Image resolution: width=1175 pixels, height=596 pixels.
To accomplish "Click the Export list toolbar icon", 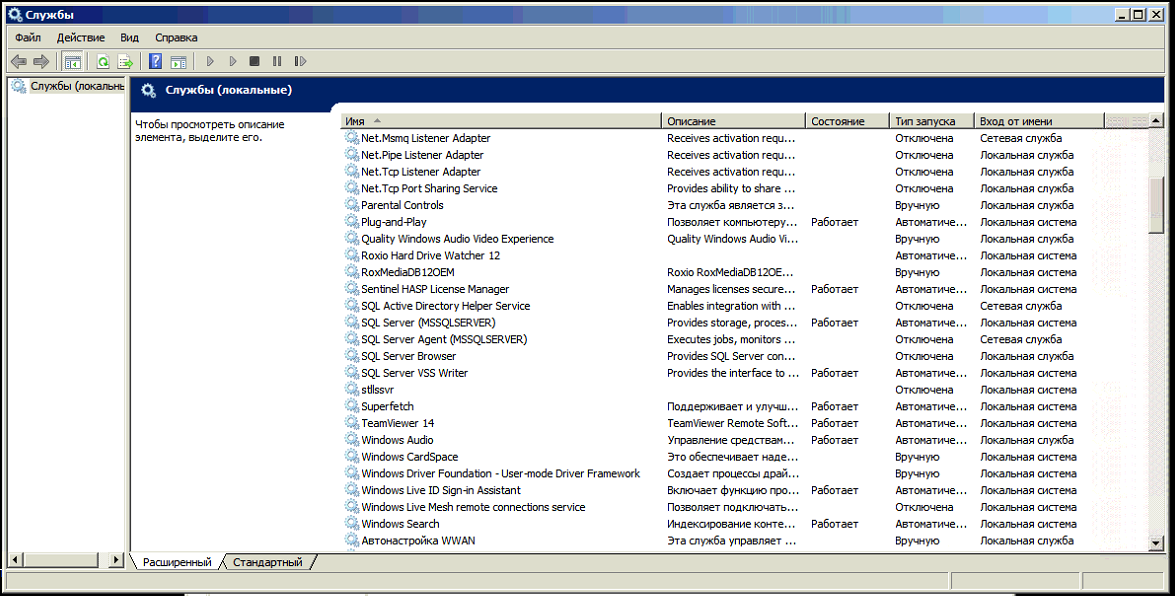I will (125, 62).
